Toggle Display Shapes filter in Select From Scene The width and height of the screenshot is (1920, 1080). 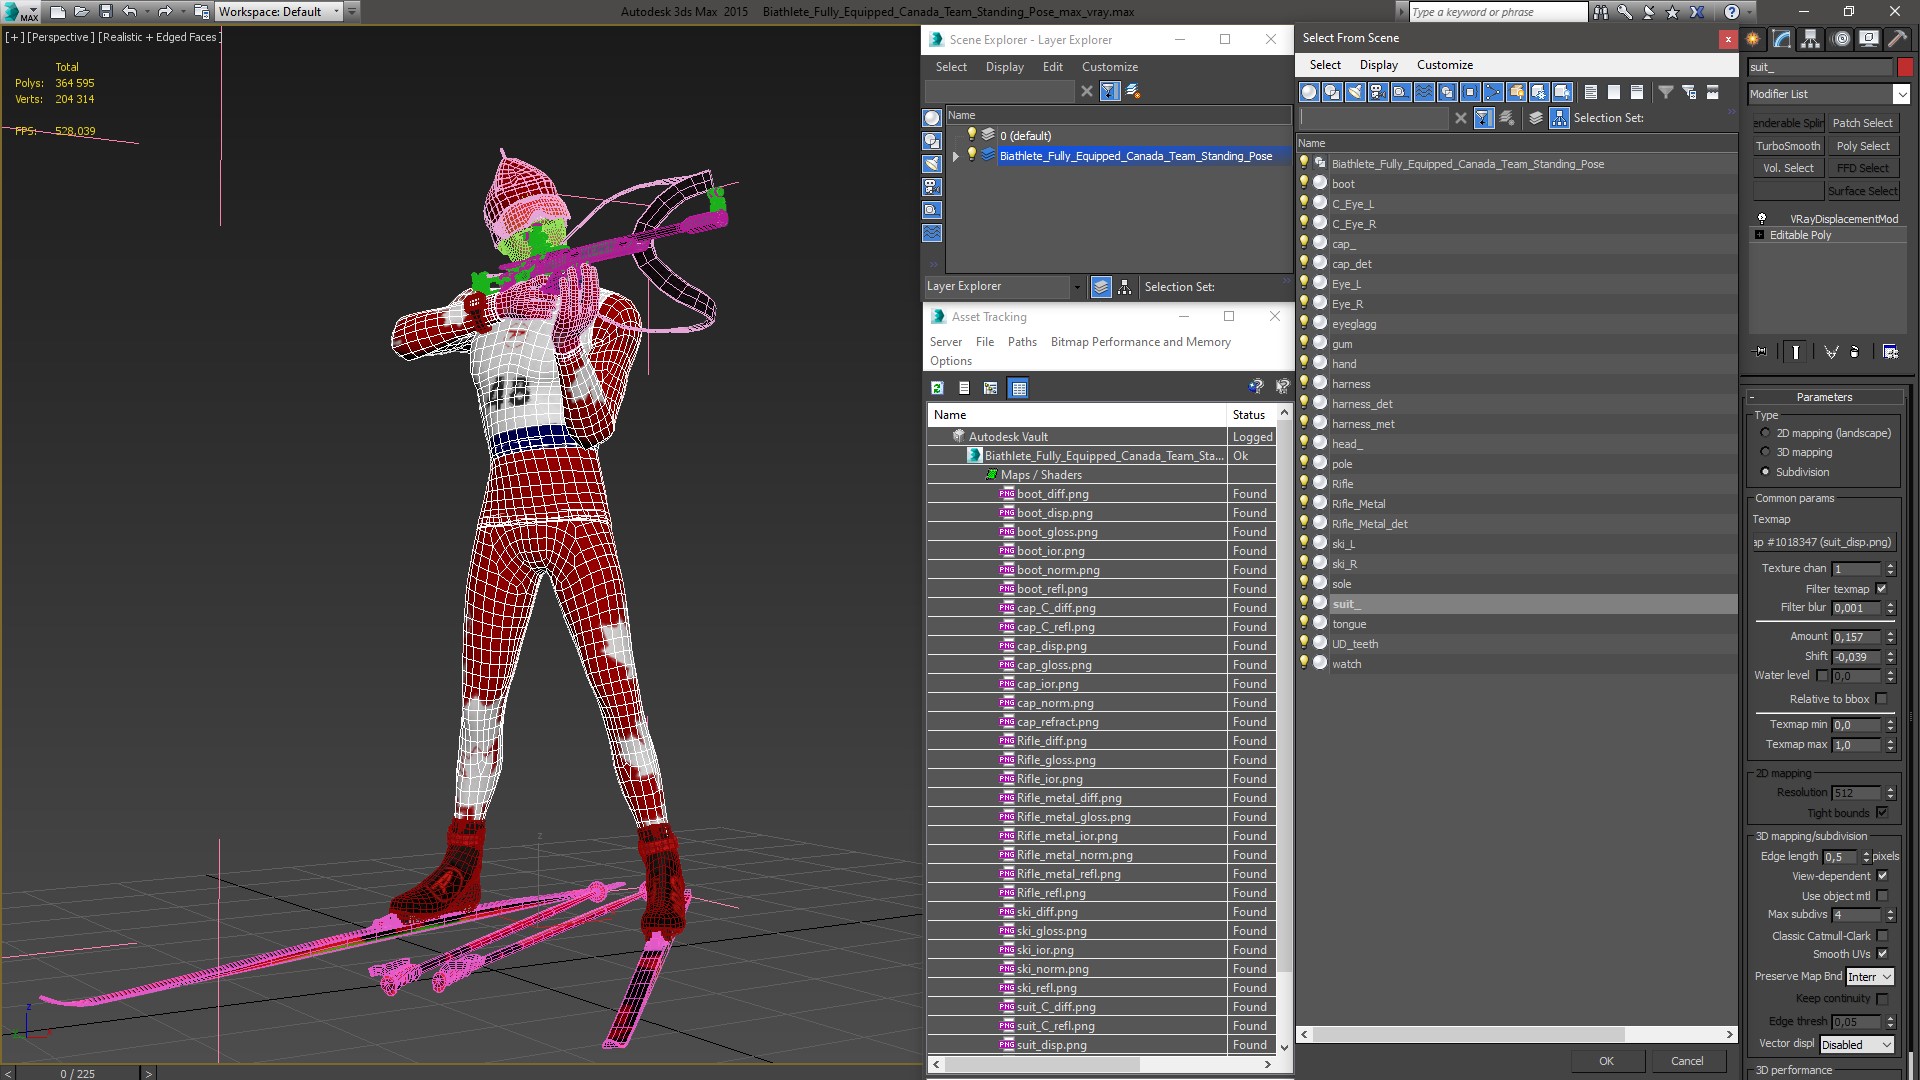point(1332,92)
